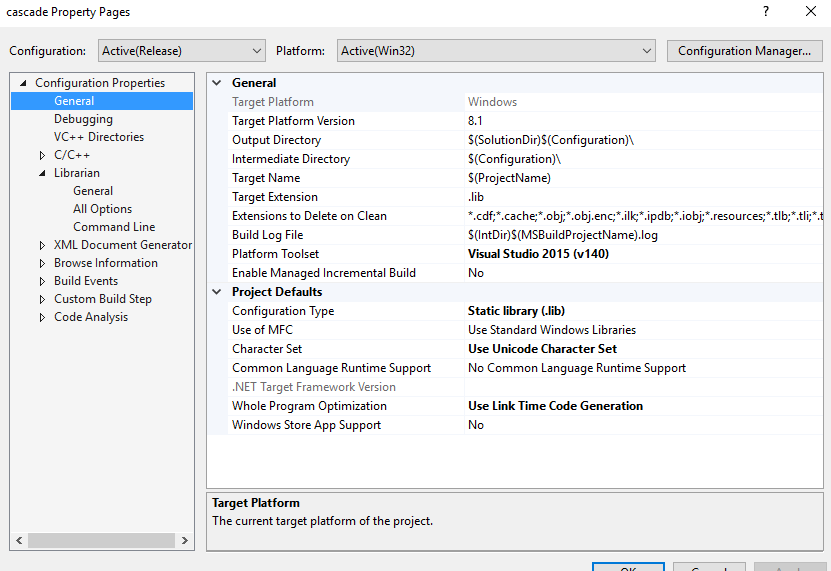
Task: Expand Custom Build Step node
Action: point(42,300)
